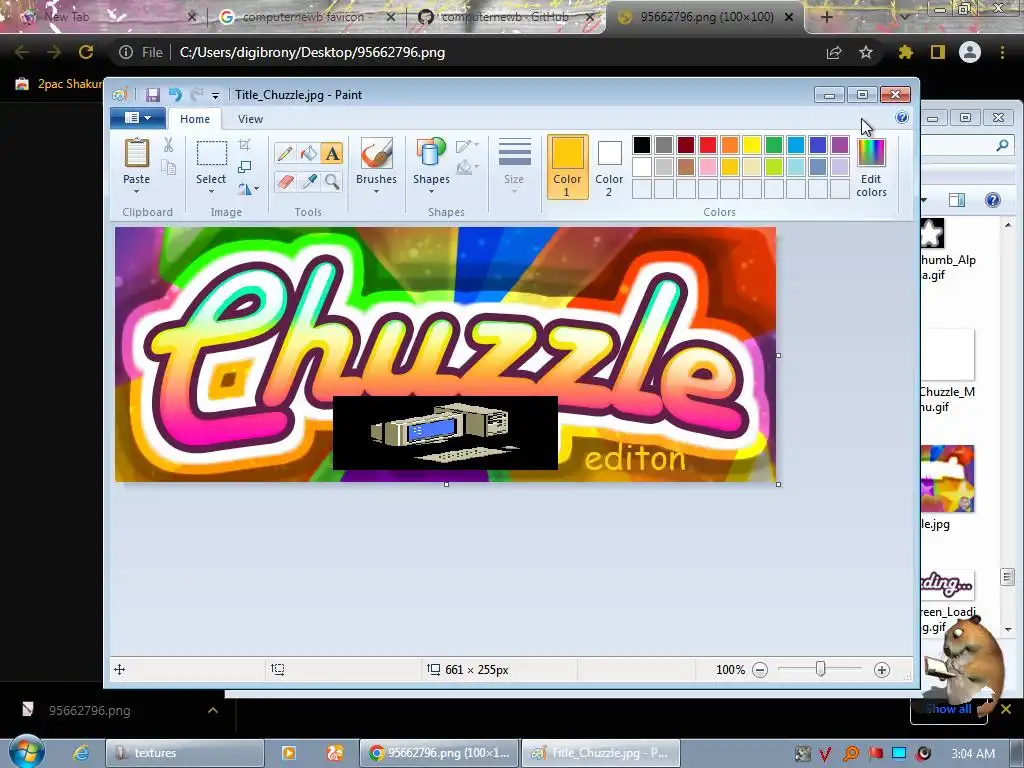Open textures folder taskbar button

click(185, 753)
